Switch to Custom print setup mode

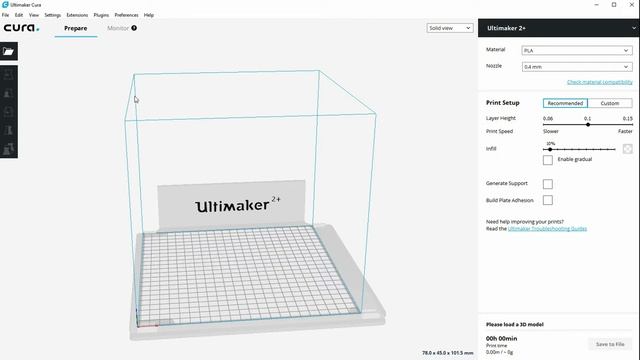pos(610,103)
